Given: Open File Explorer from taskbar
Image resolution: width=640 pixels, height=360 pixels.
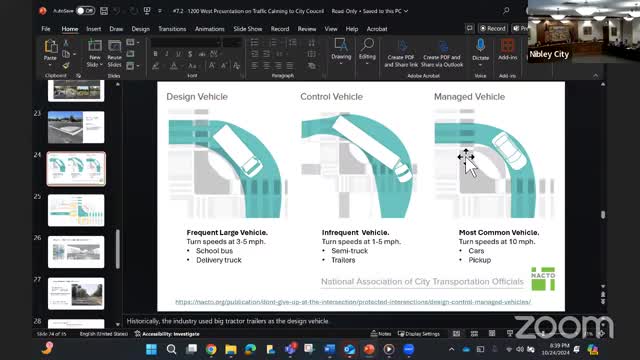Looking at the screenshot, I should (231, 349).
